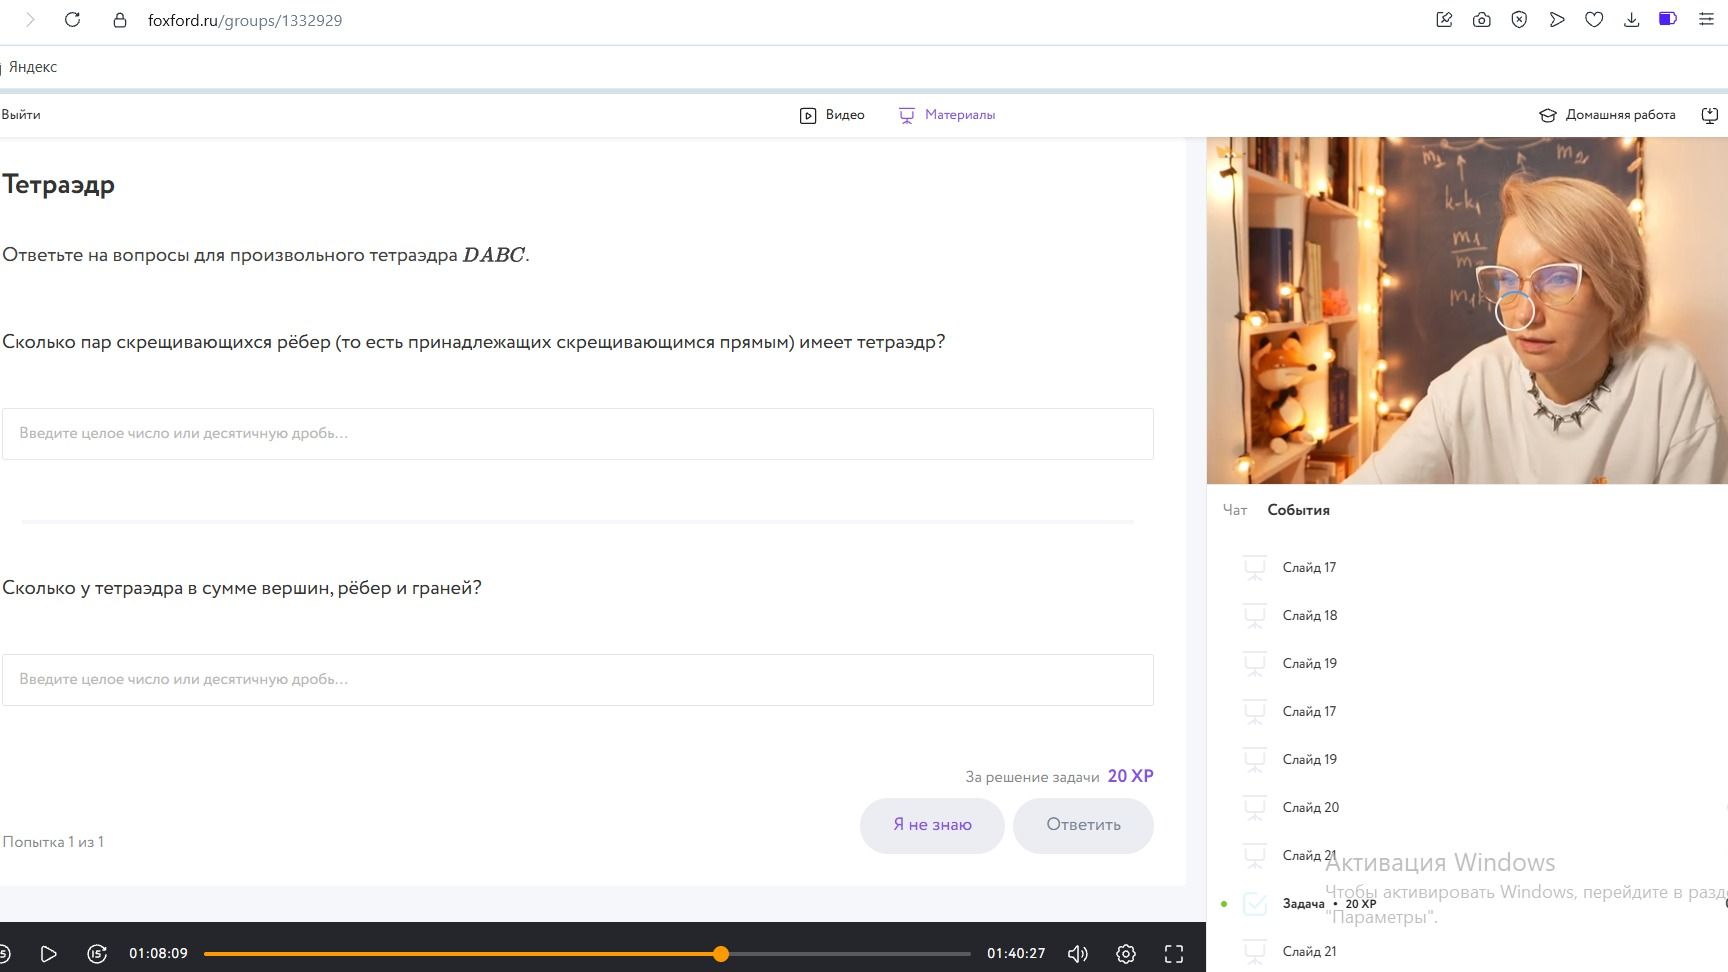
Task: Switch to the Чат tab
Action: (x=1235, y=510)
